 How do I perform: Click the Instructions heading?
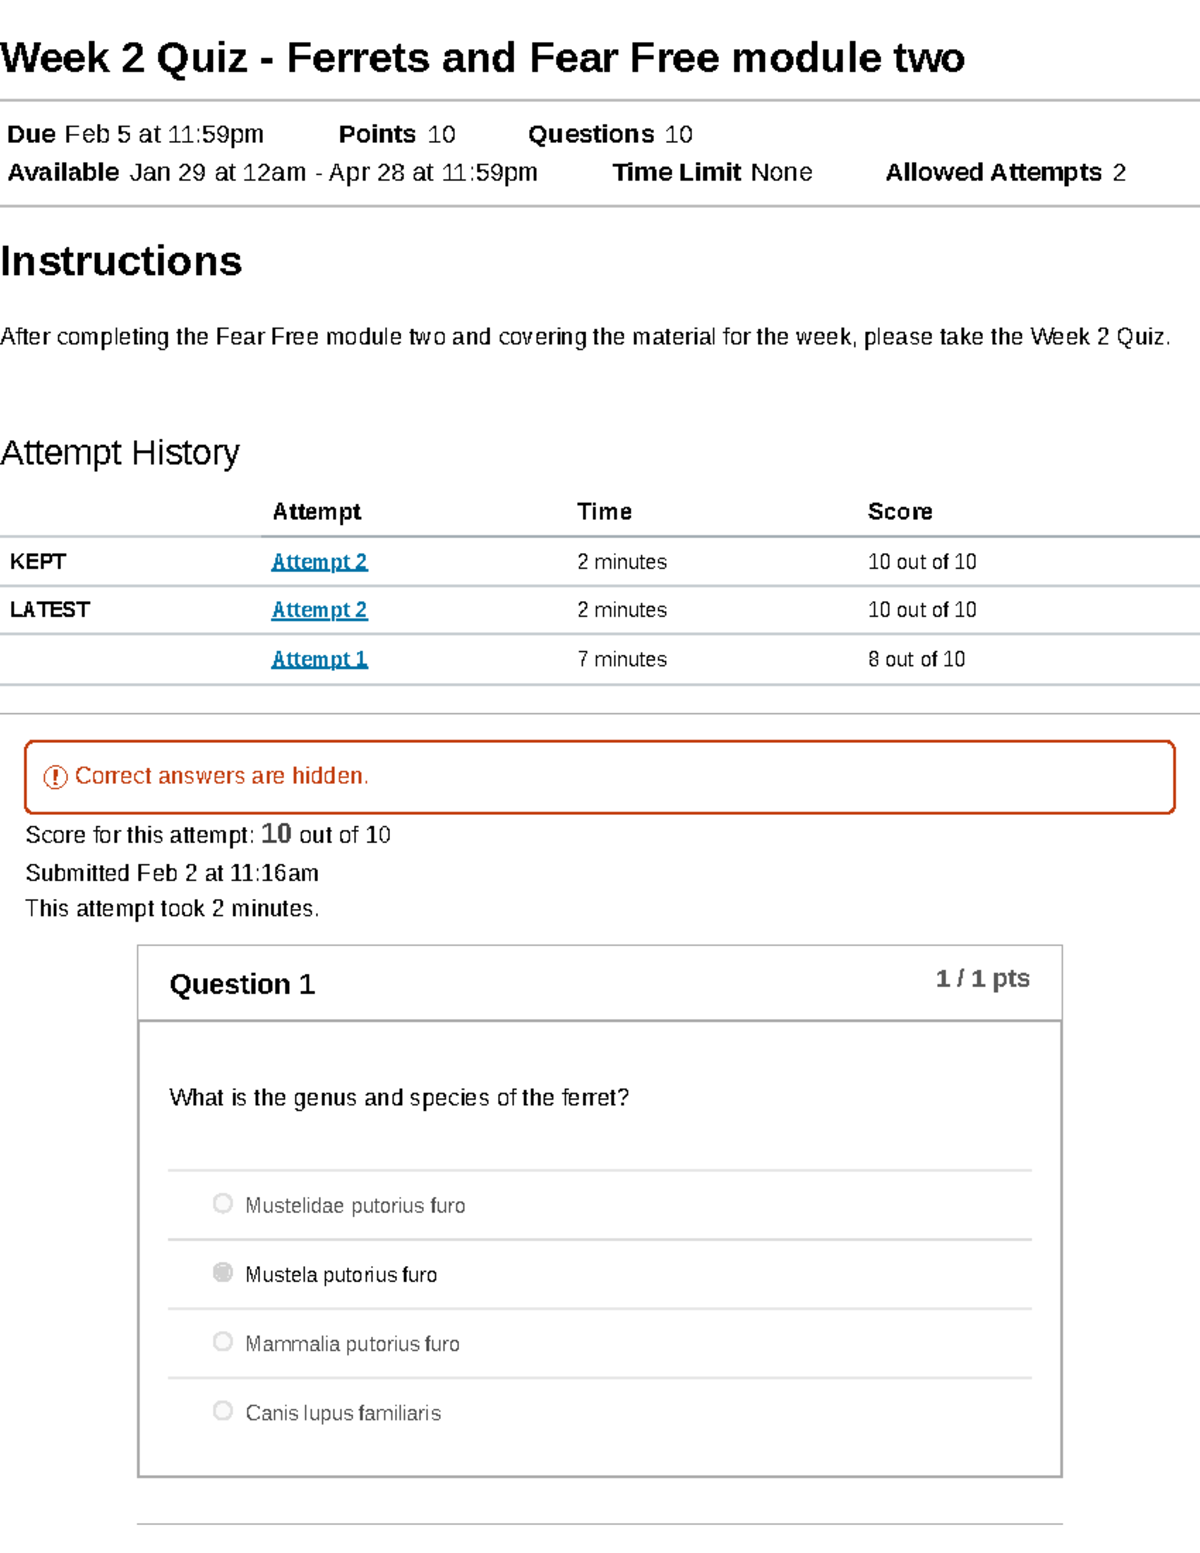click(121, 261)
